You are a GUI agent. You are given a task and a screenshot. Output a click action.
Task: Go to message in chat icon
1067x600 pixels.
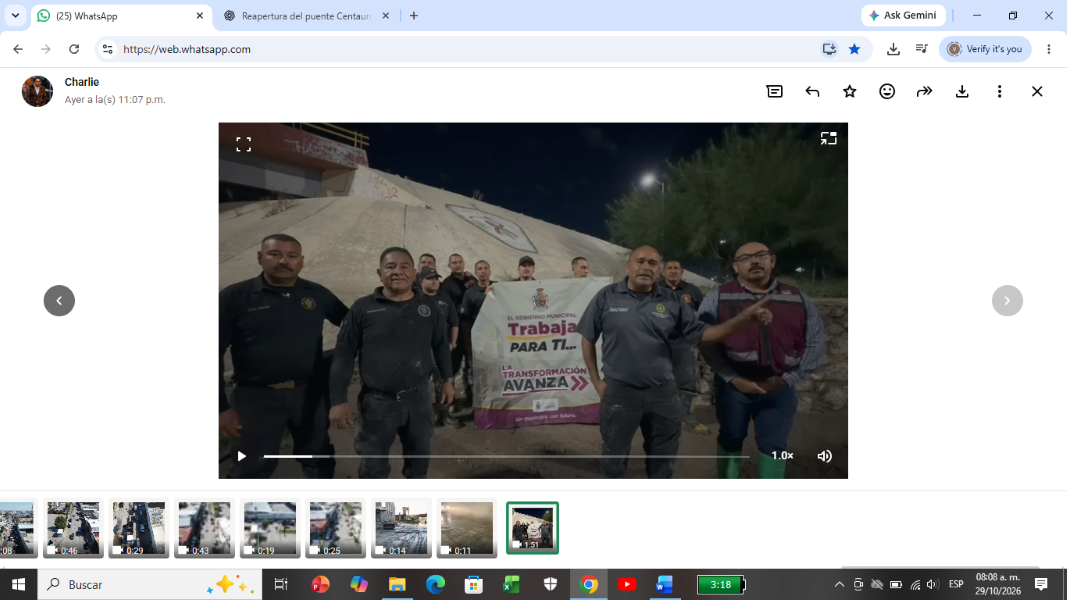774,91
